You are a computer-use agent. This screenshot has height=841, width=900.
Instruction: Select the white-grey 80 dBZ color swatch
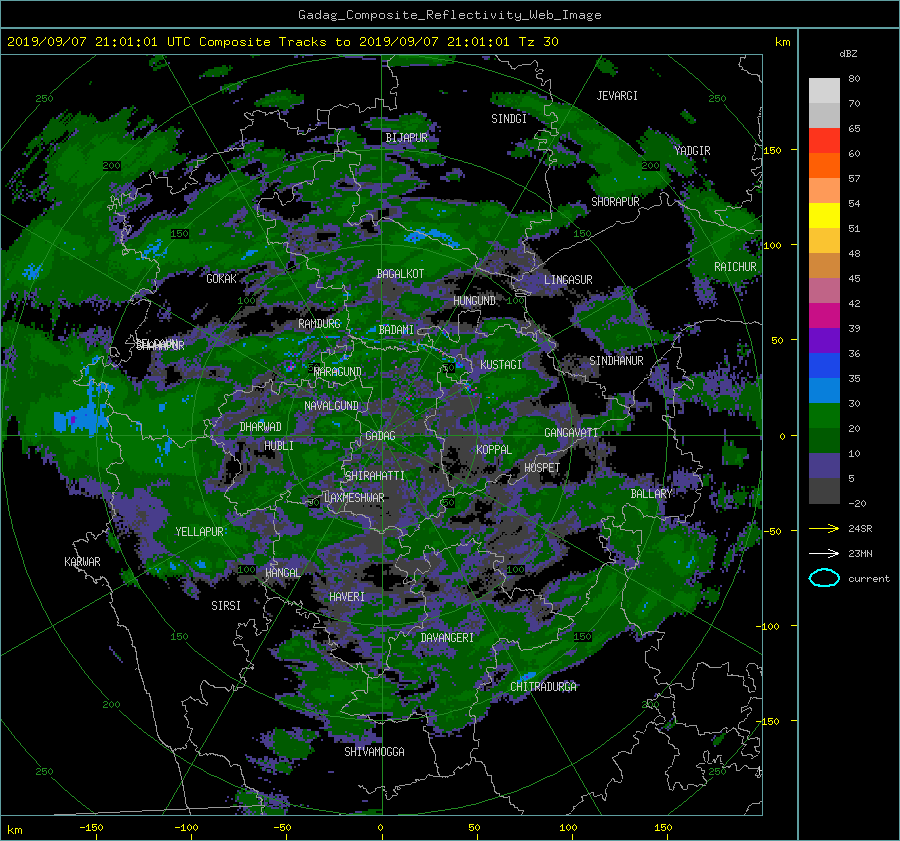(x=824, y=91)
